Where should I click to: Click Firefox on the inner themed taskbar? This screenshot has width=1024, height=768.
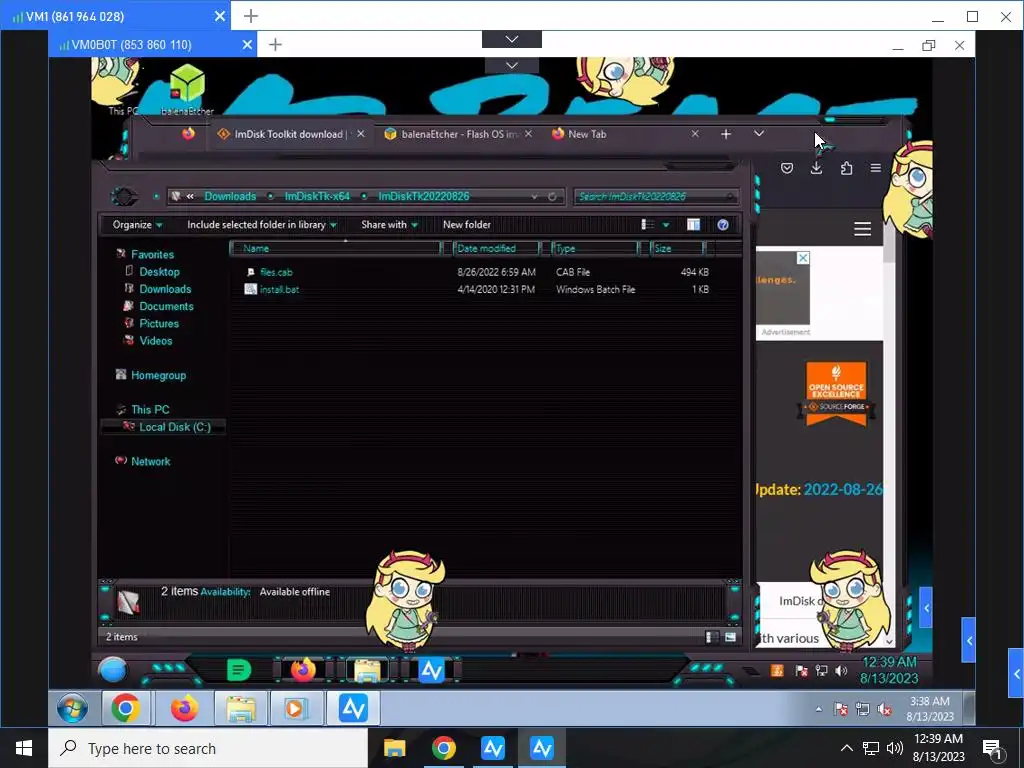(303, 670)
